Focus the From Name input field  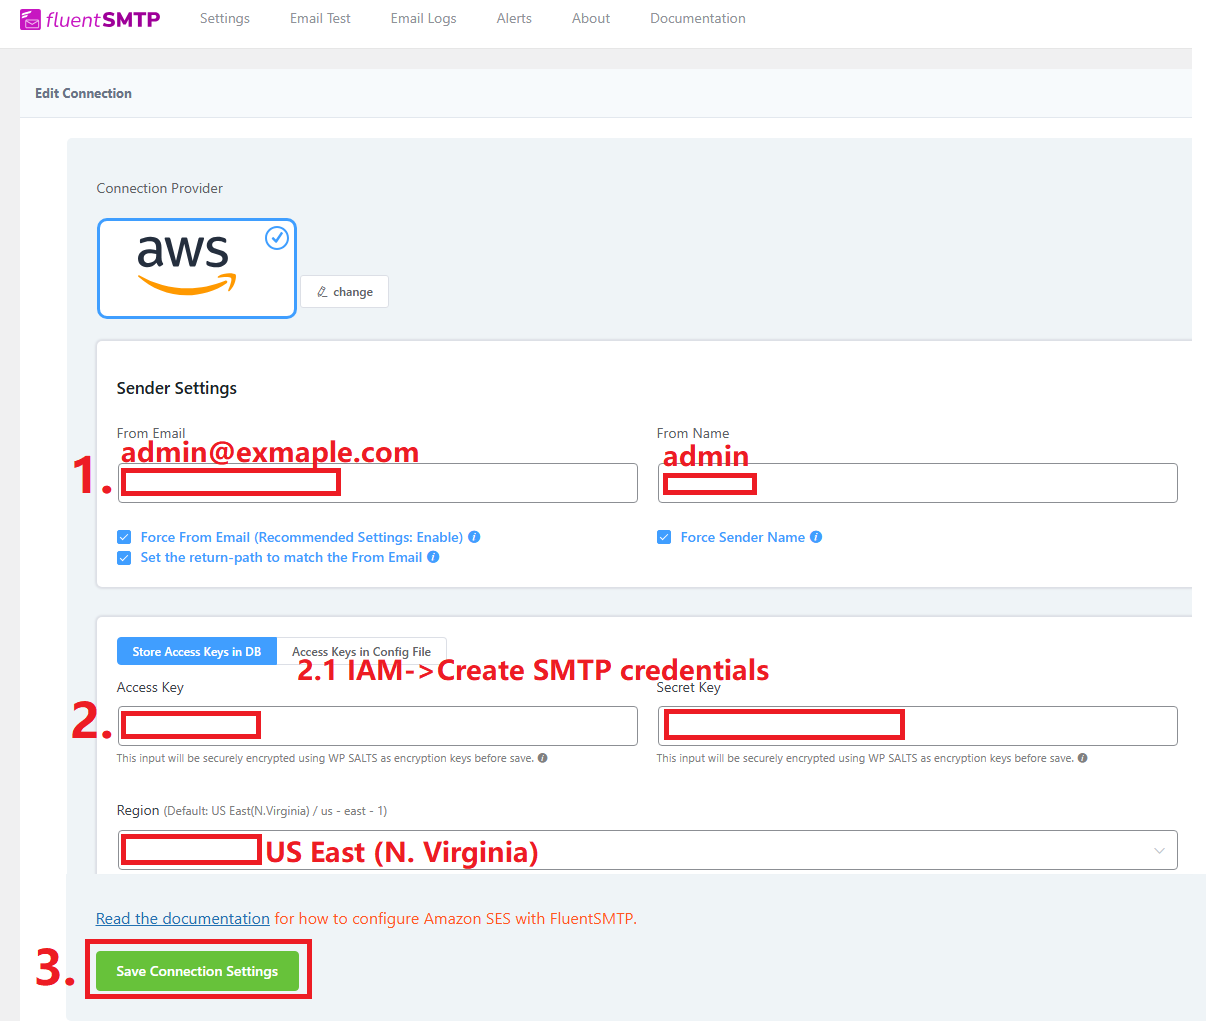click(917, 483)
